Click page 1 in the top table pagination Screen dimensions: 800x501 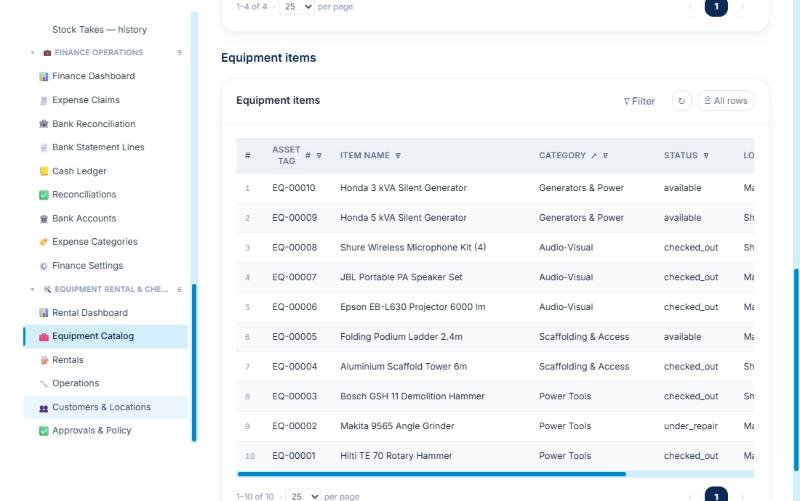coord(716,7)
